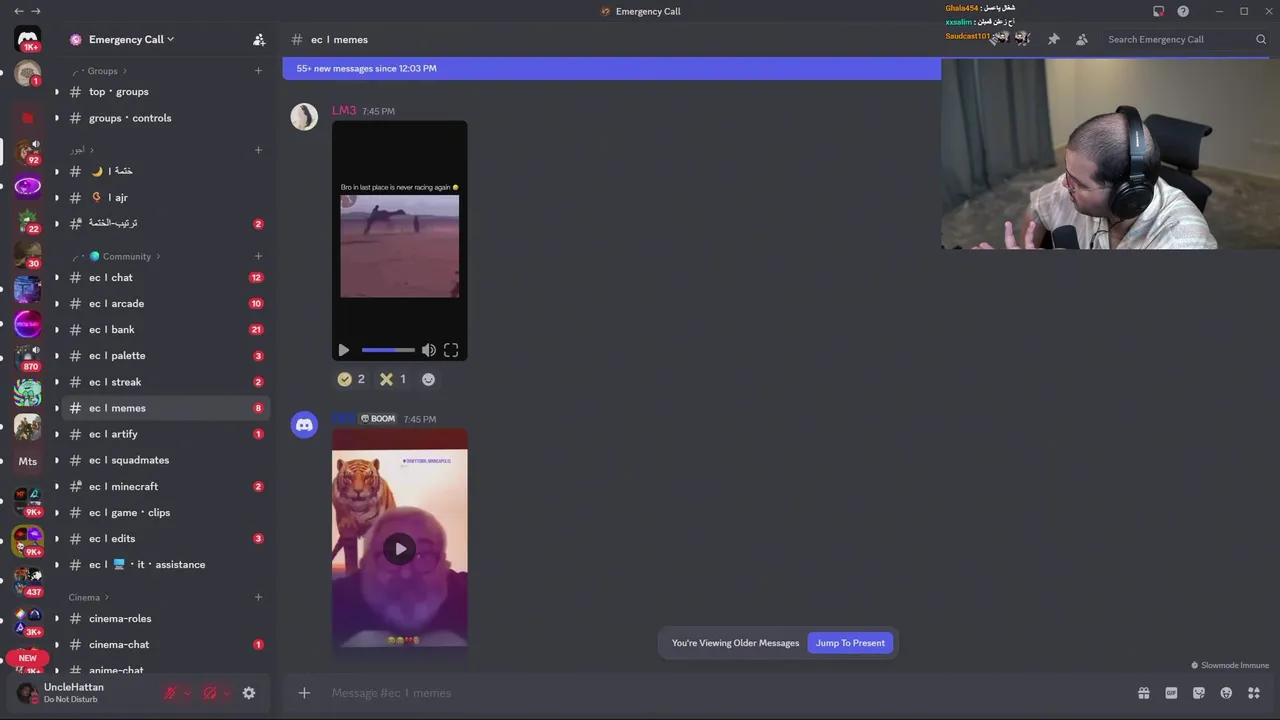Open the ec | arcade channel
This screenshot has width=1280, height=720.
point(165,303)
